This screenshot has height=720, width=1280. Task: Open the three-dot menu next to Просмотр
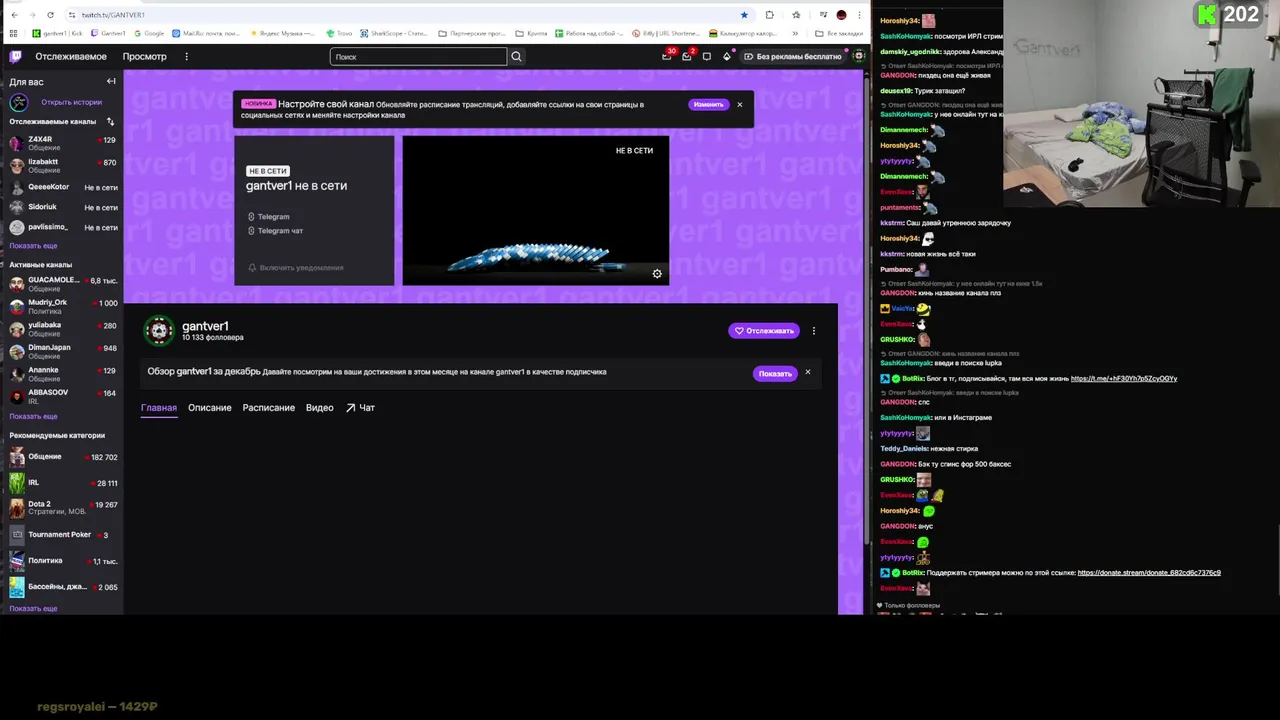[186, 57]
